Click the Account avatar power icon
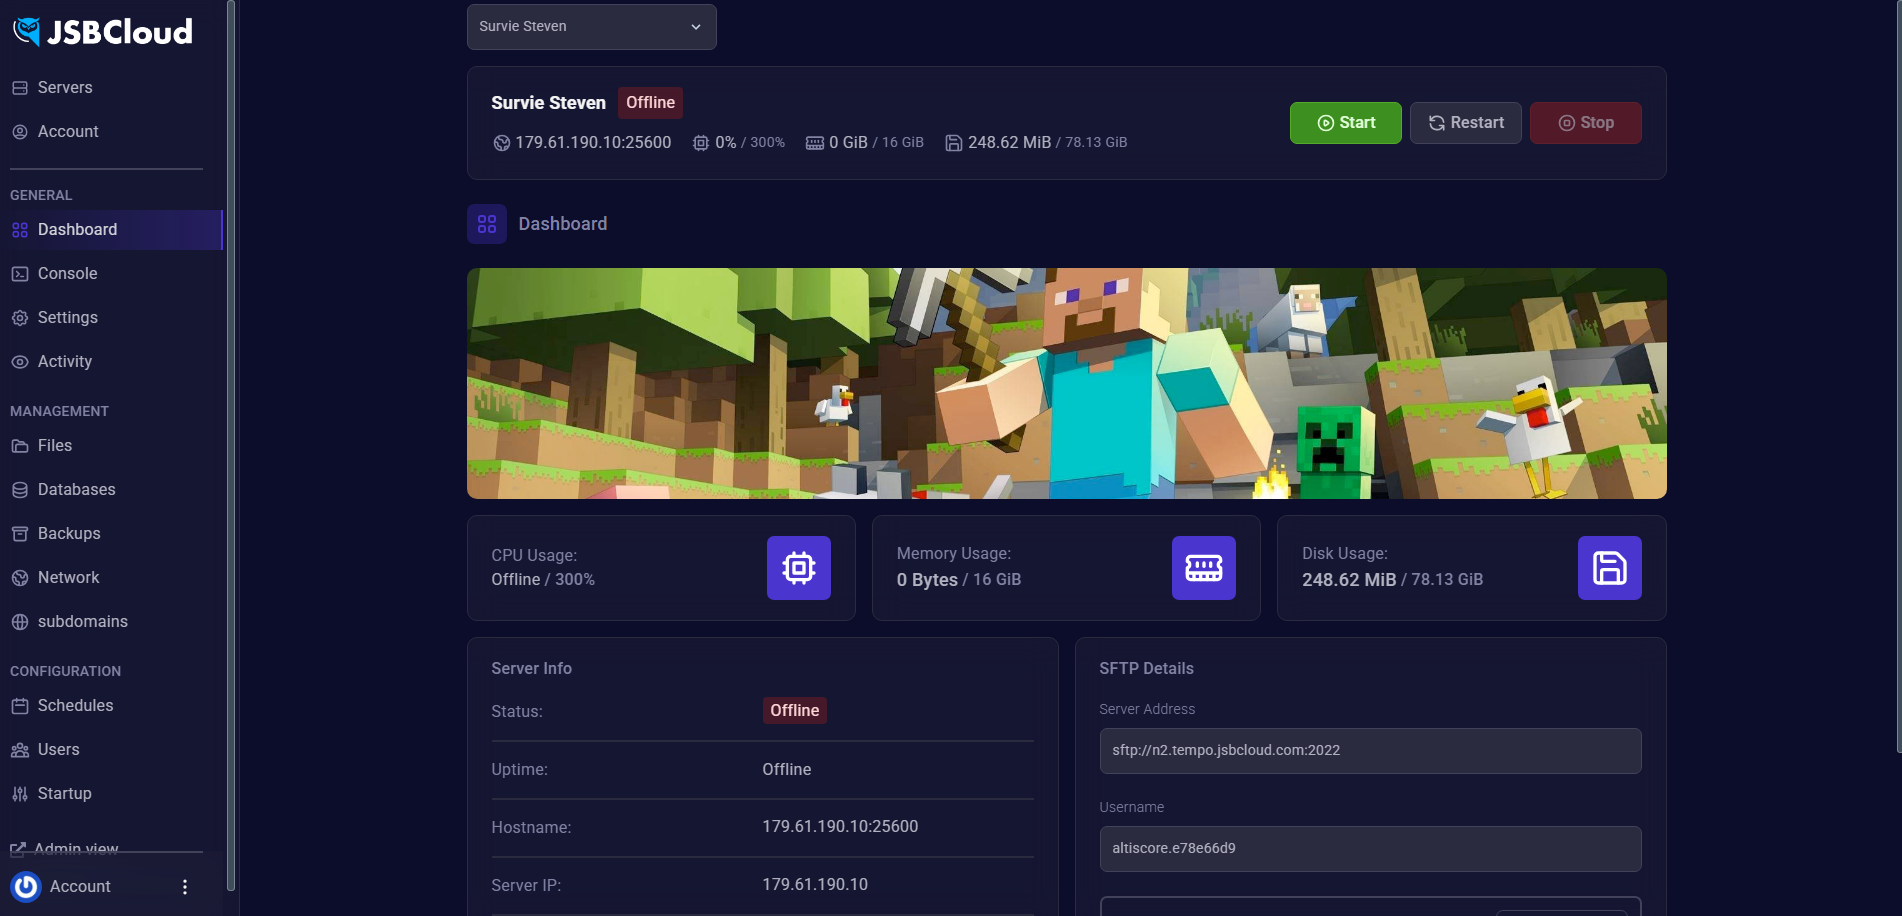Viewport: 1902px width, 916px height. [26, 886]
